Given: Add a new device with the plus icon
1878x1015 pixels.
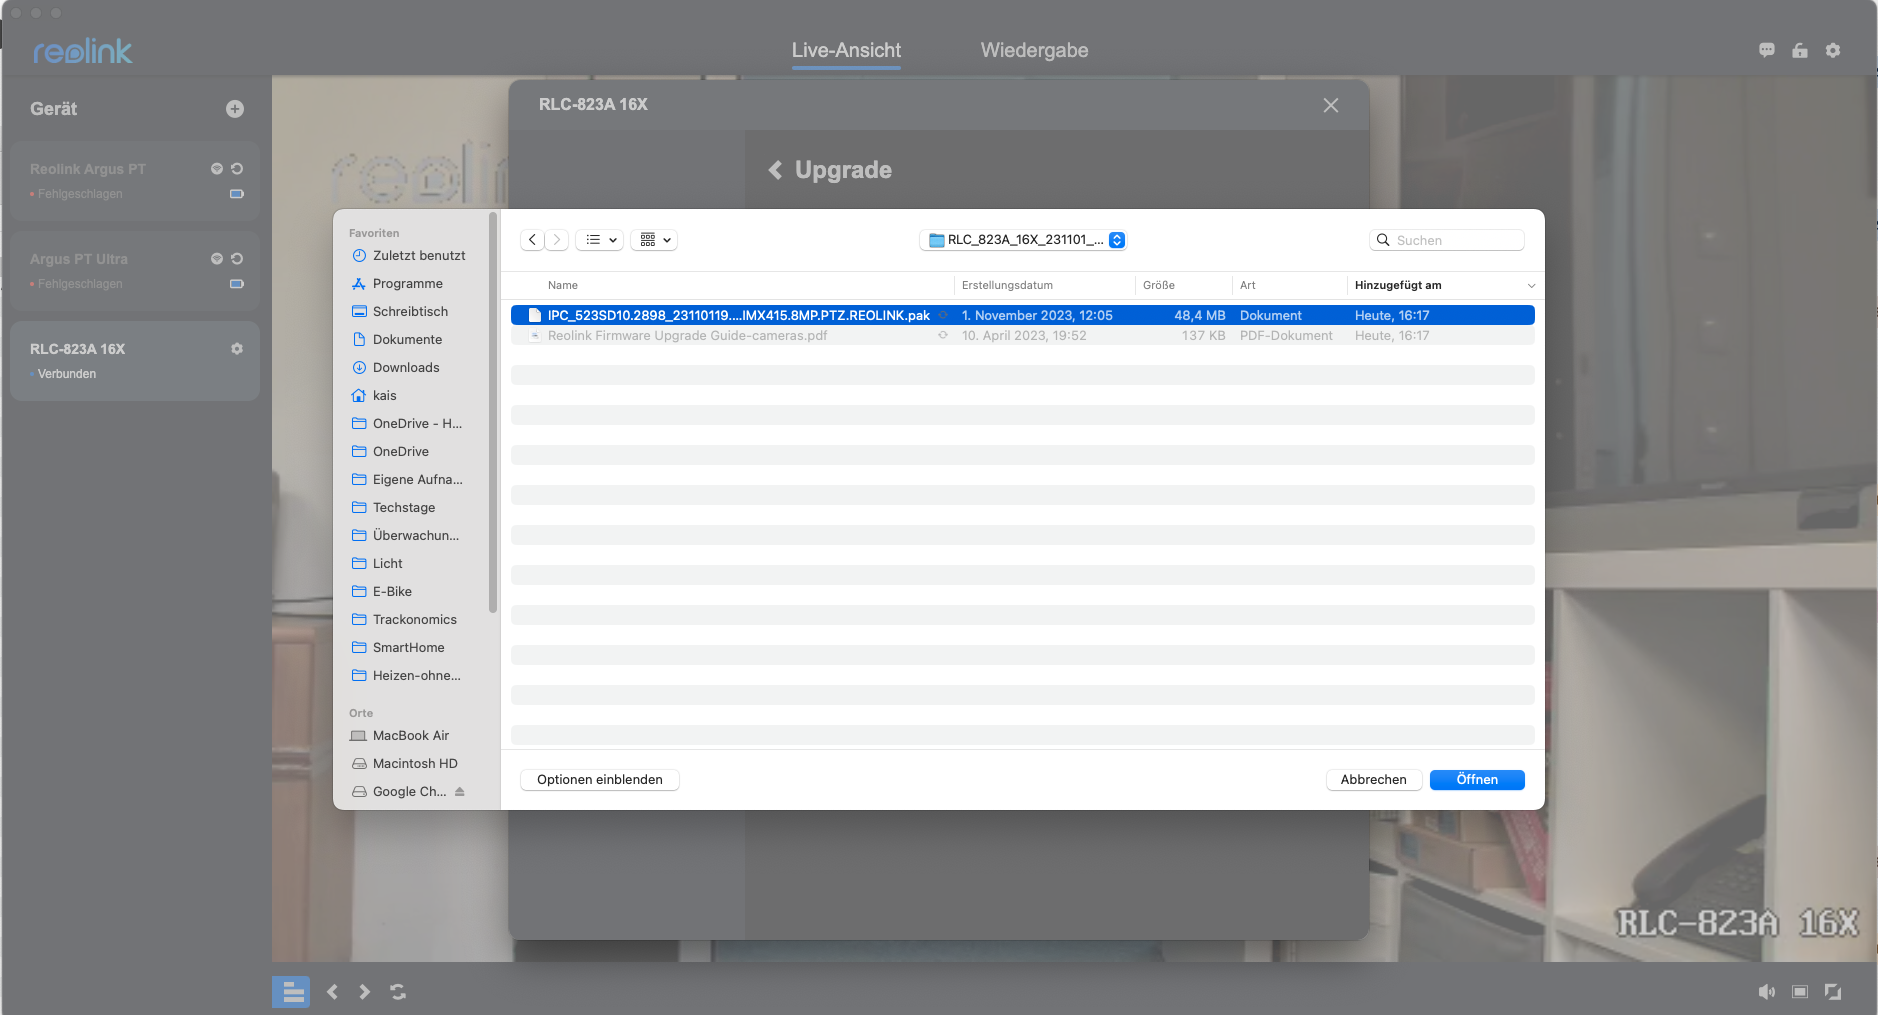Looking at the screenshot, I should pos(235,109).
